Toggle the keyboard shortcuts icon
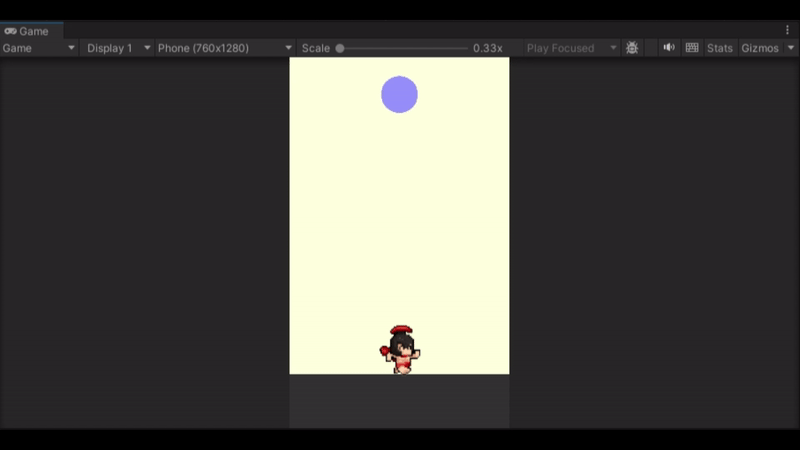 (692, 47)
